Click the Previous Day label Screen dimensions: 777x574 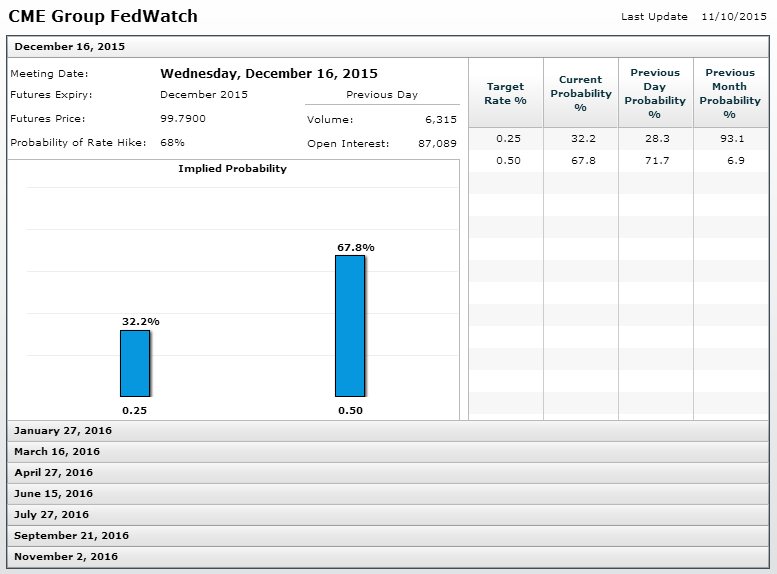pos(382,95)
